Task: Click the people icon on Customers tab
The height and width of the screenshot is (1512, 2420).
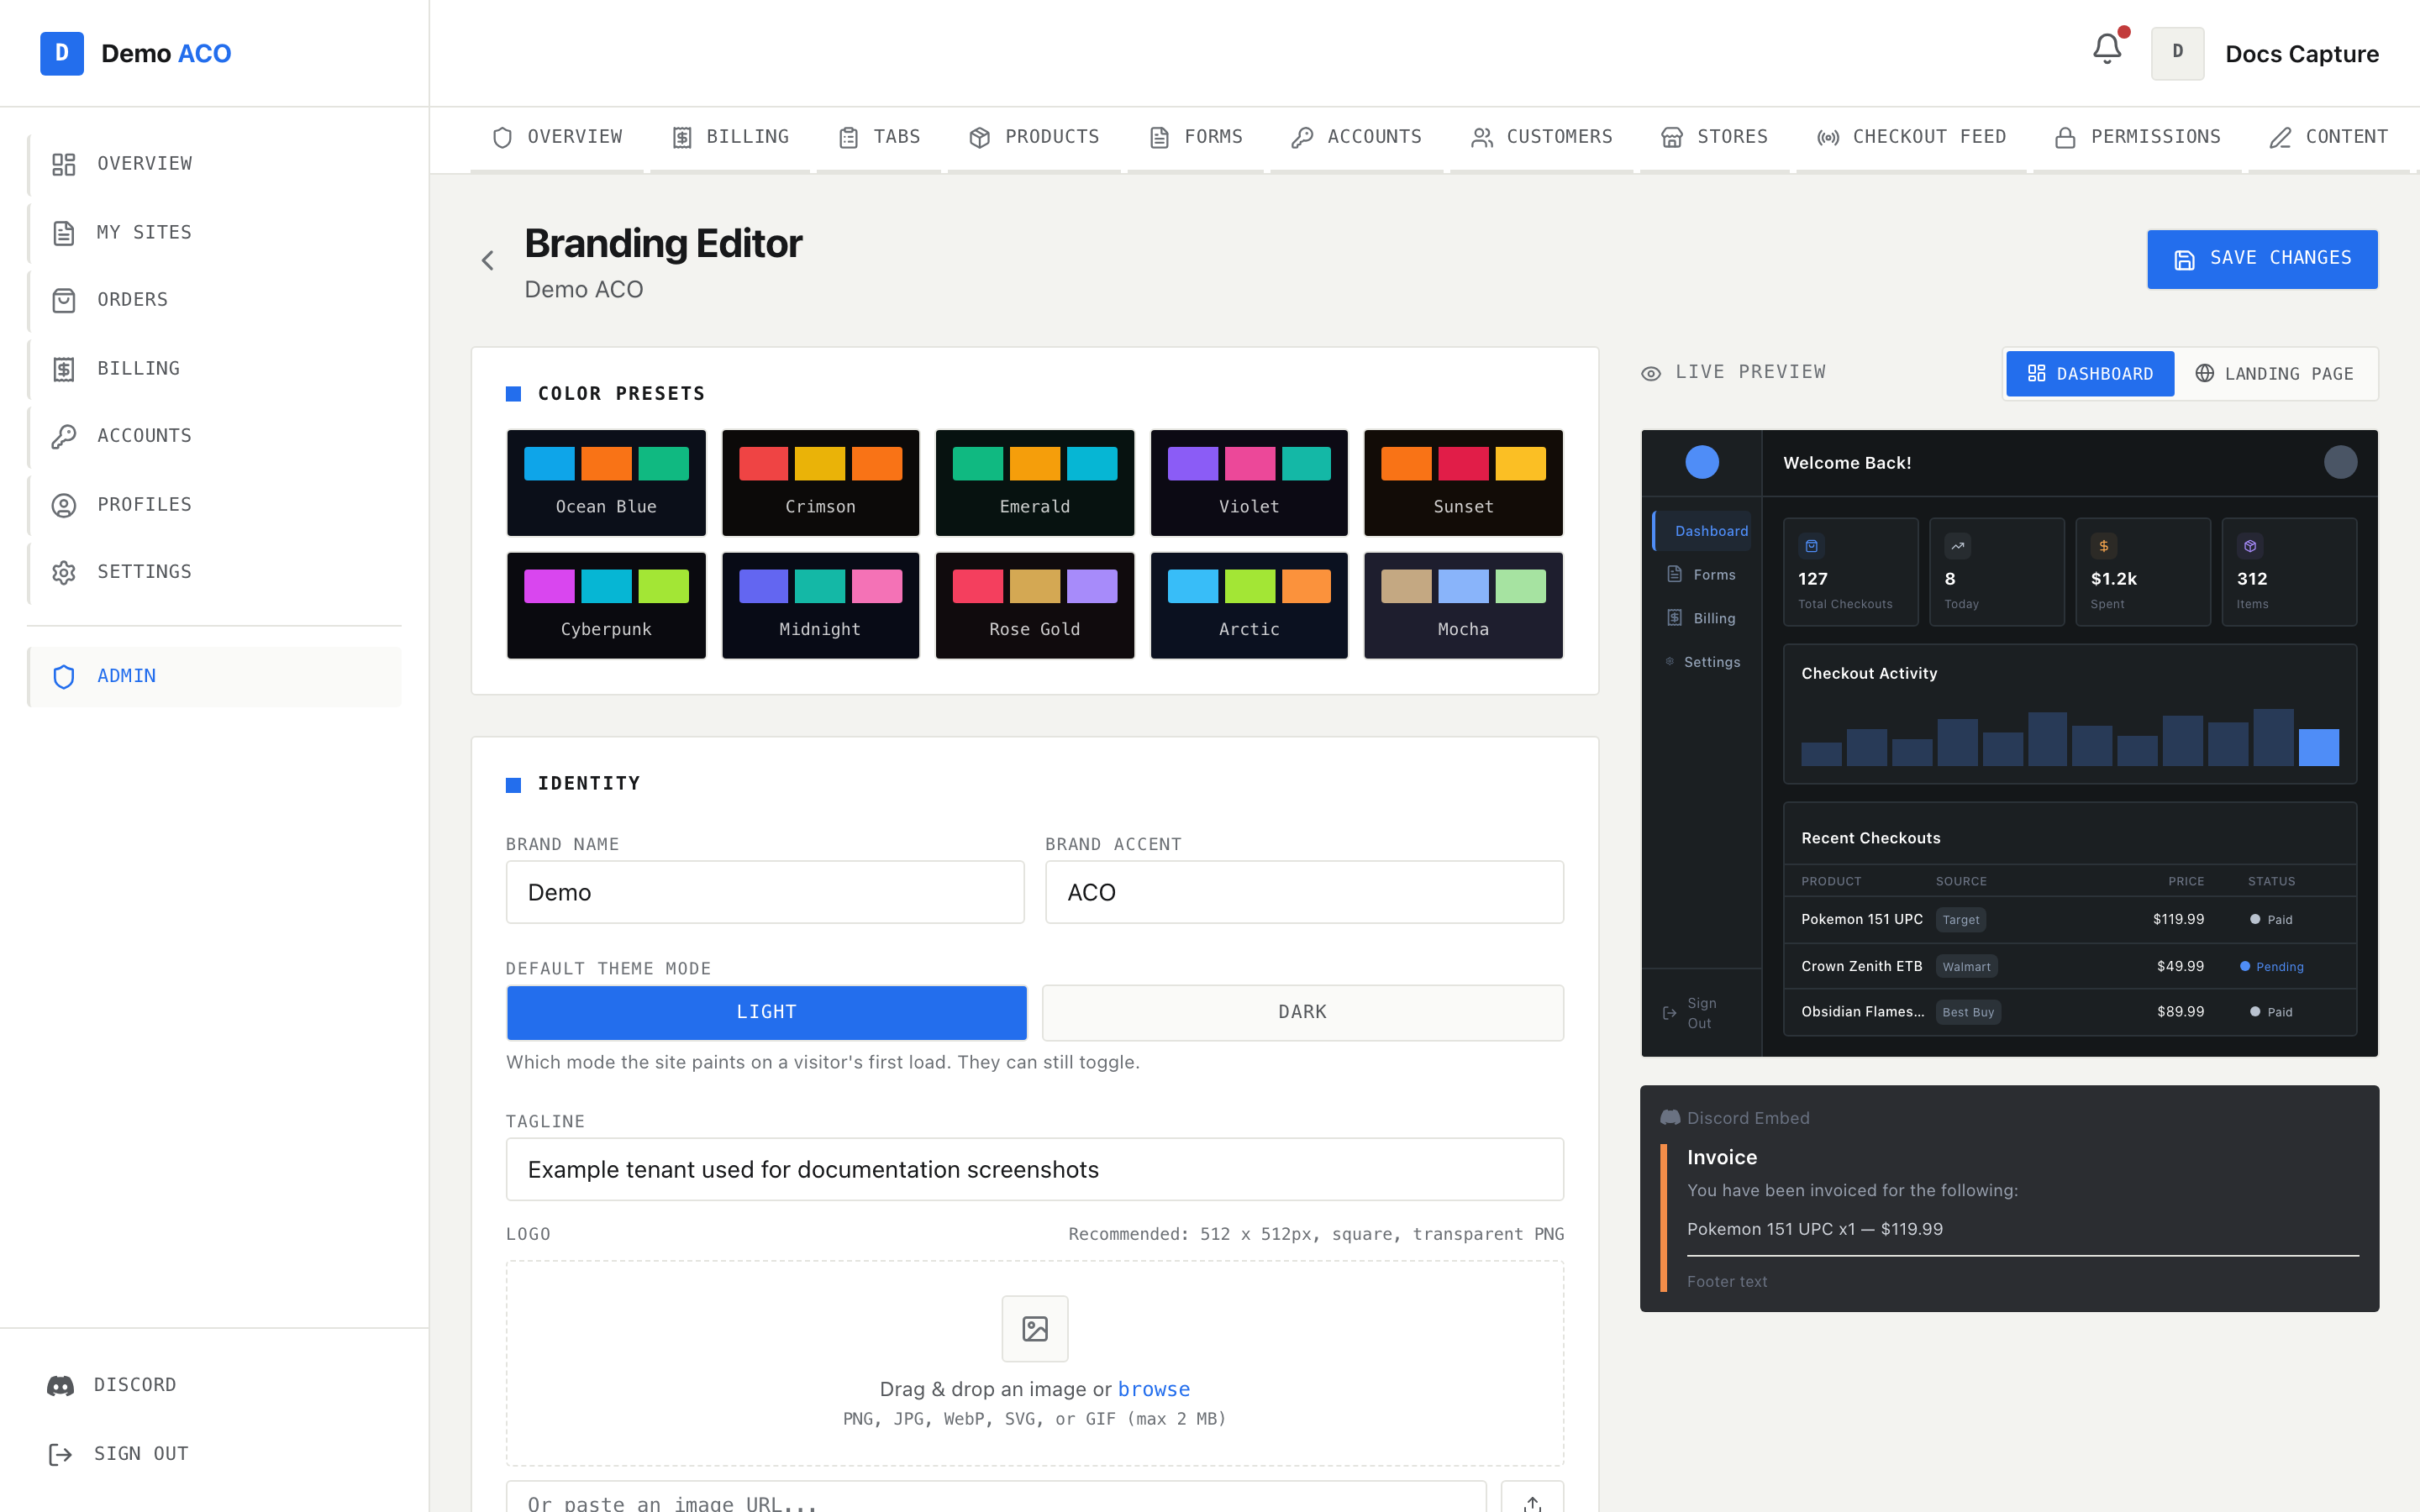Action: [x=1482, y=138]
